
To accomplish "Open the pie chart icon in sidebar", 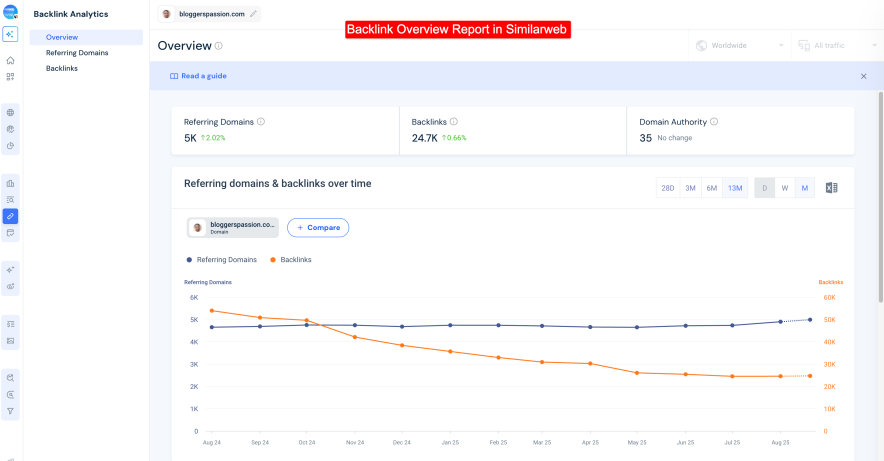I will coord(10,146).
